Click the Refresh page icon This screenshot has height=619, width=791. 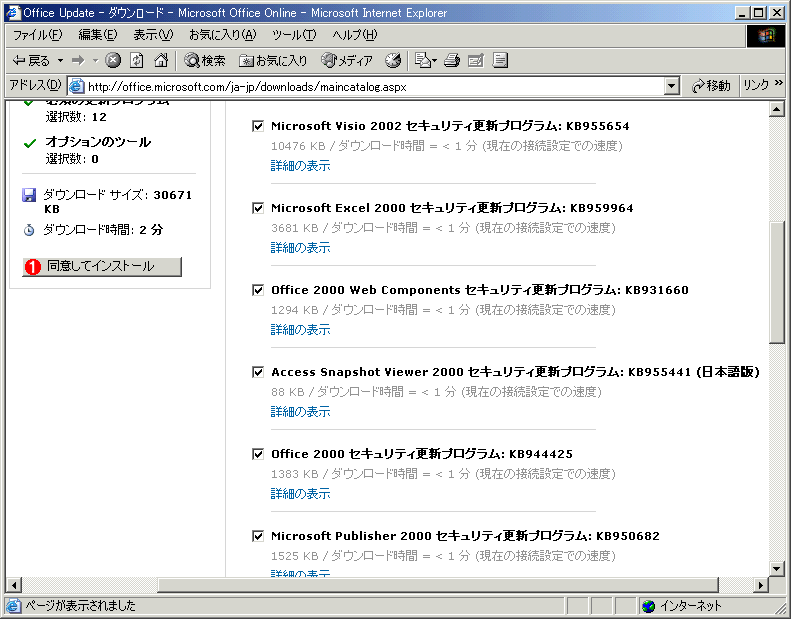[137, 61]
